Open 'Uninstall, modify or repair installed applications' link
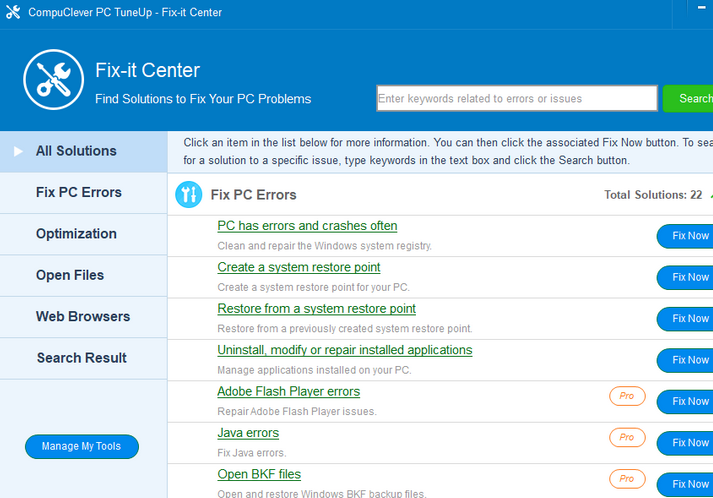The image size is (713, 498). pos(345,350)
